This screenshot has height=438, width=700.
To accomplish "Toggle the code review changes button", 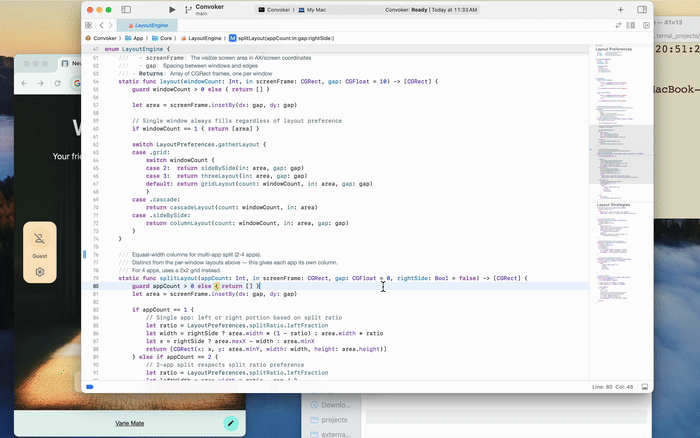I will point(618,25).
